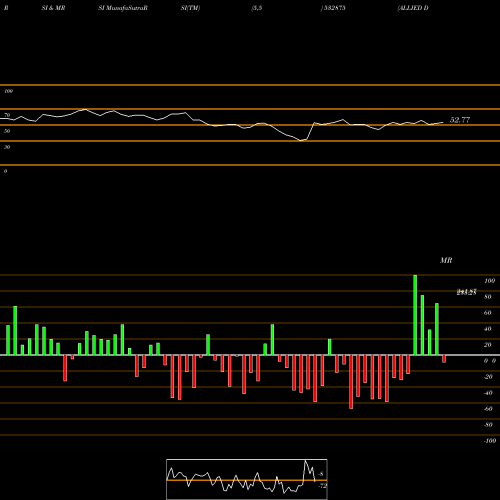Screen dimensions: 500x500
Task: Click the MR axis "-60" label
Action: [488, 409]
